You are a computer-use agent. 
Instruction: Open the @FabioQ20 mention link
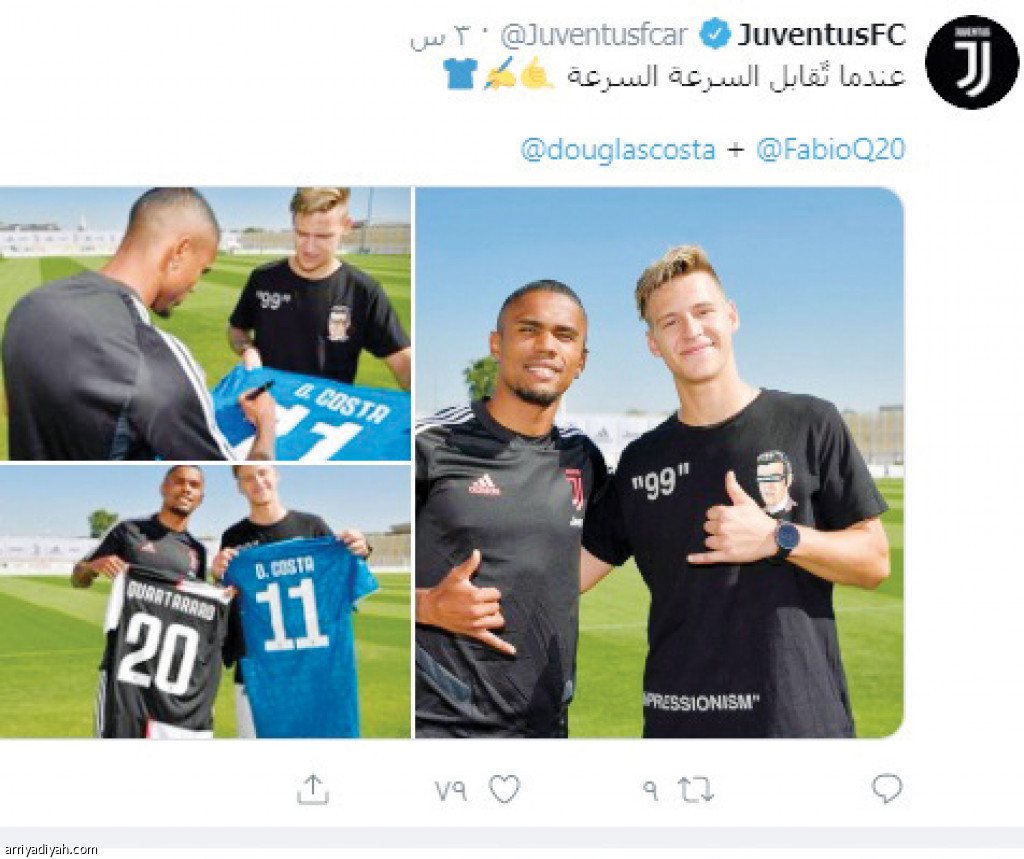(831, 150)
